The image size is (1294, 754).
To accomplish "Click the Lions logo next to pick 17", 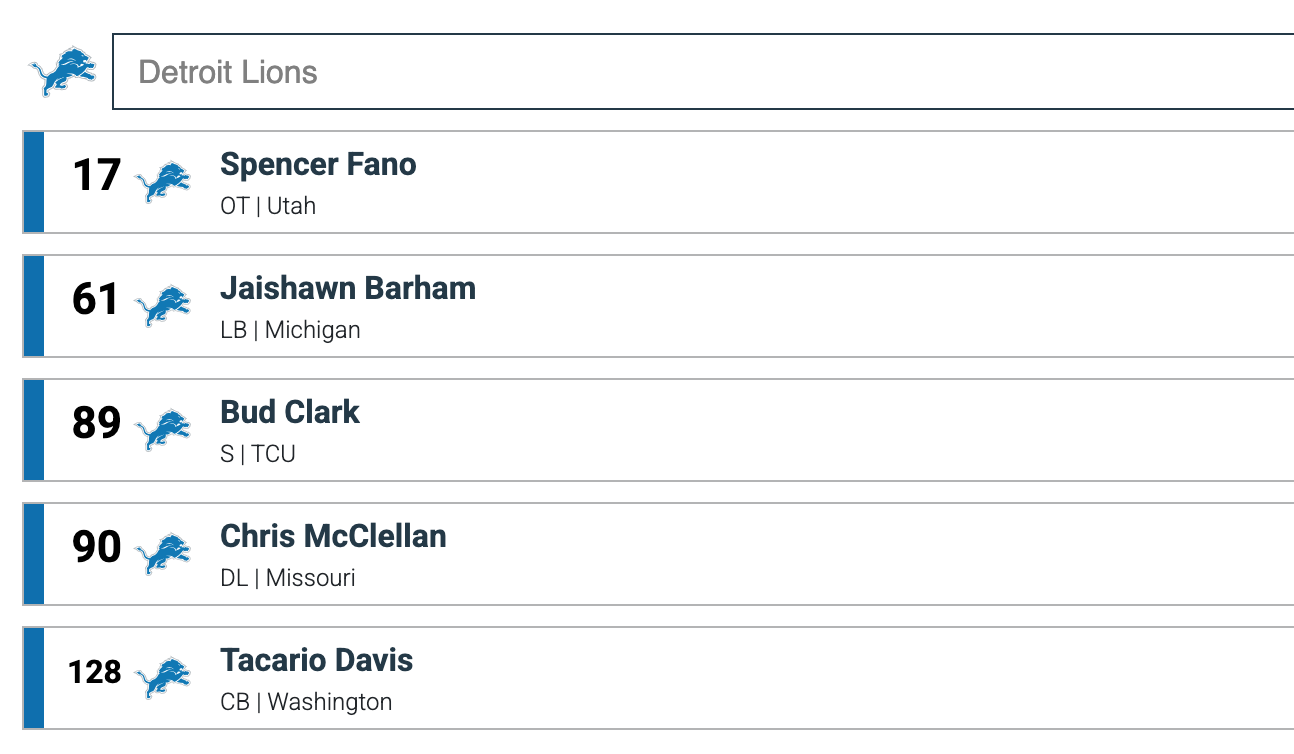I will click(x=163, y=182).
